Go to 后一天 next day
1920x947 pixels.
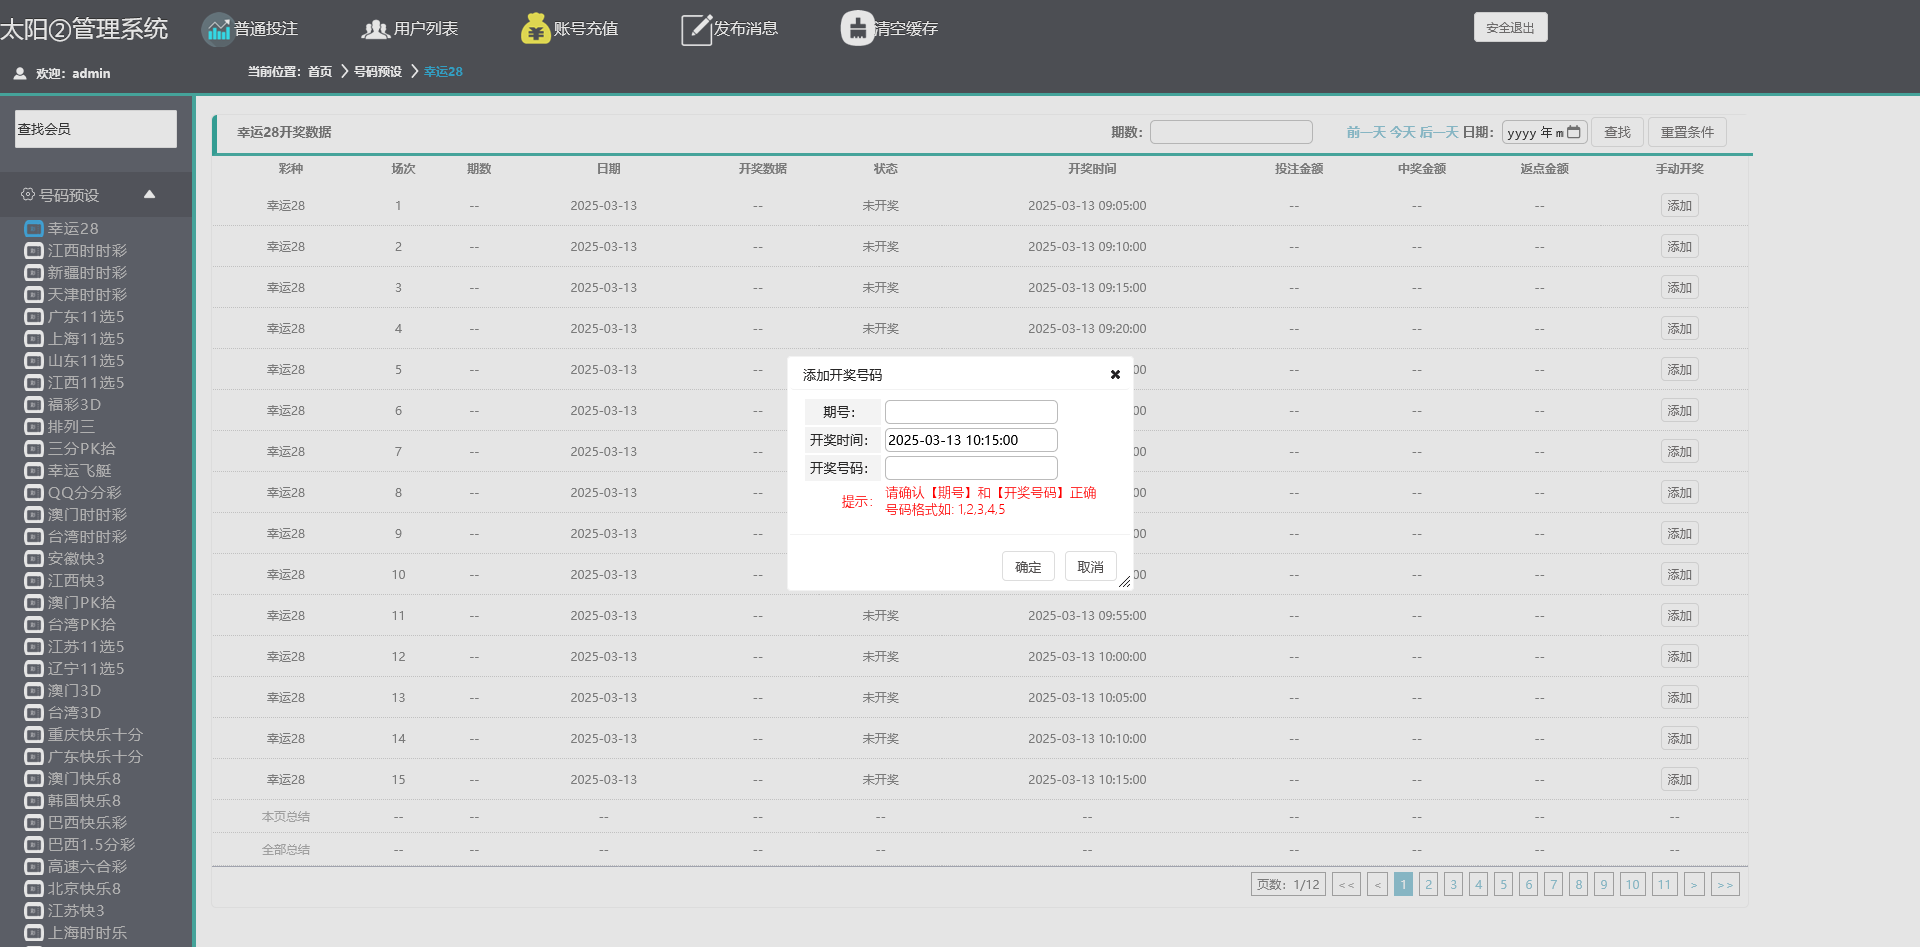tap(1439, 132)
